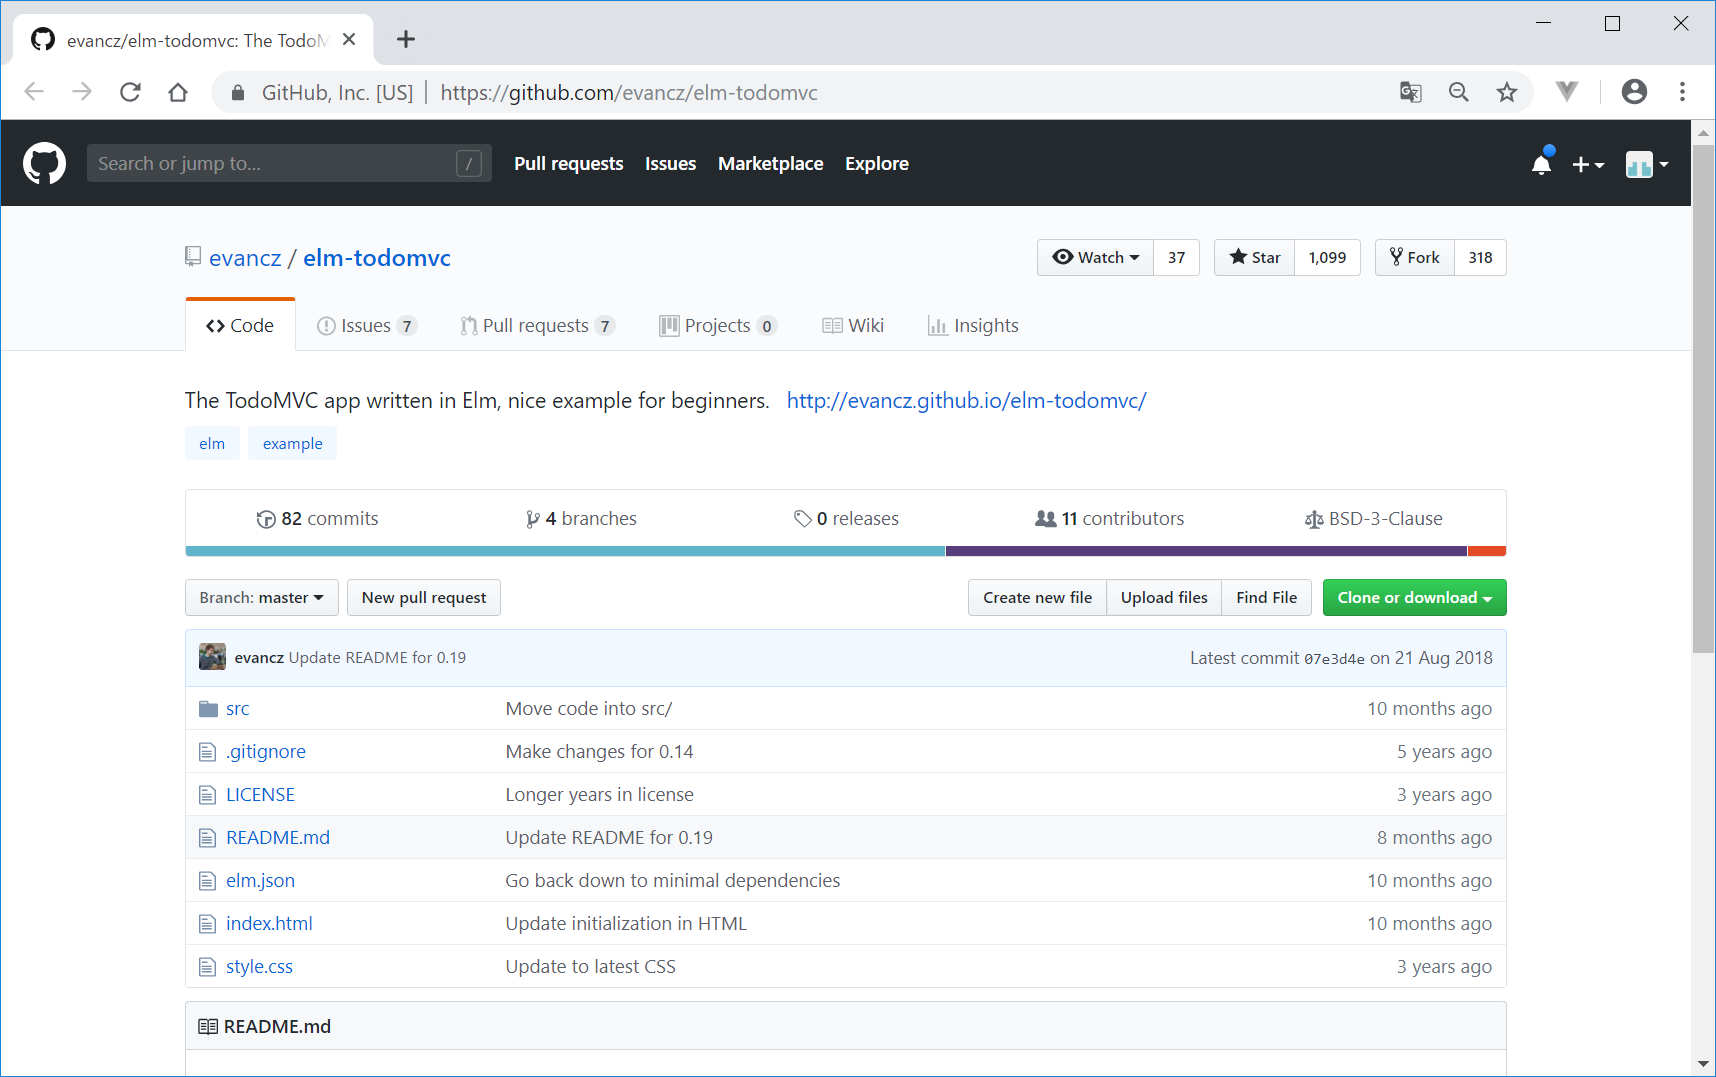Click the New pull request button
Screen dimensions: 1716x1077
(x=423, y=598)
